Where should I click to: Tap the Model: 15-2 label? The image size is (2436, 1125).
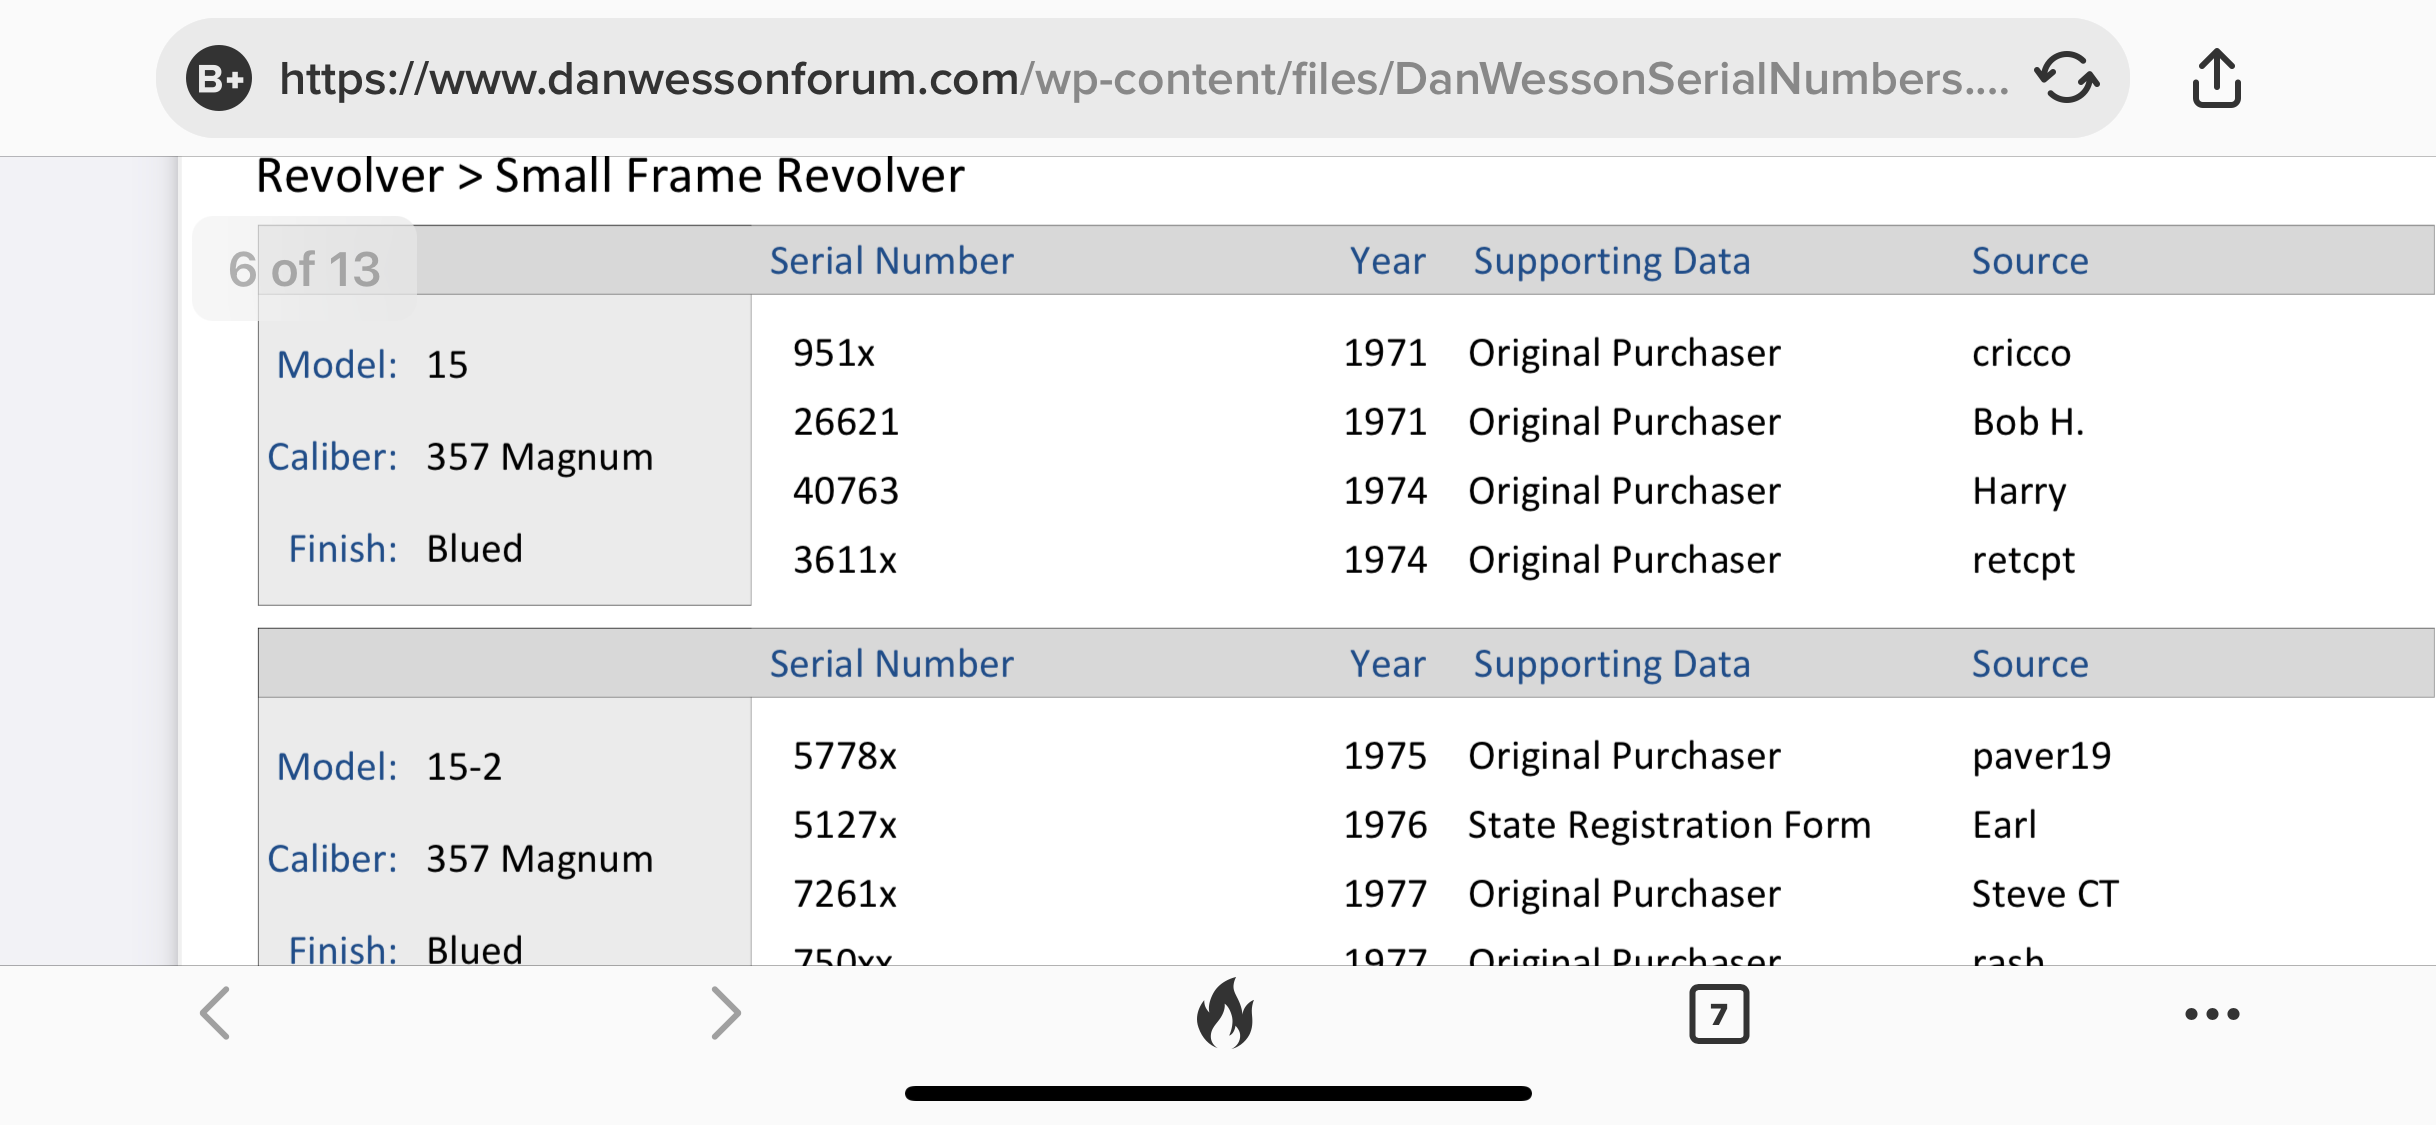pos(390,767)
